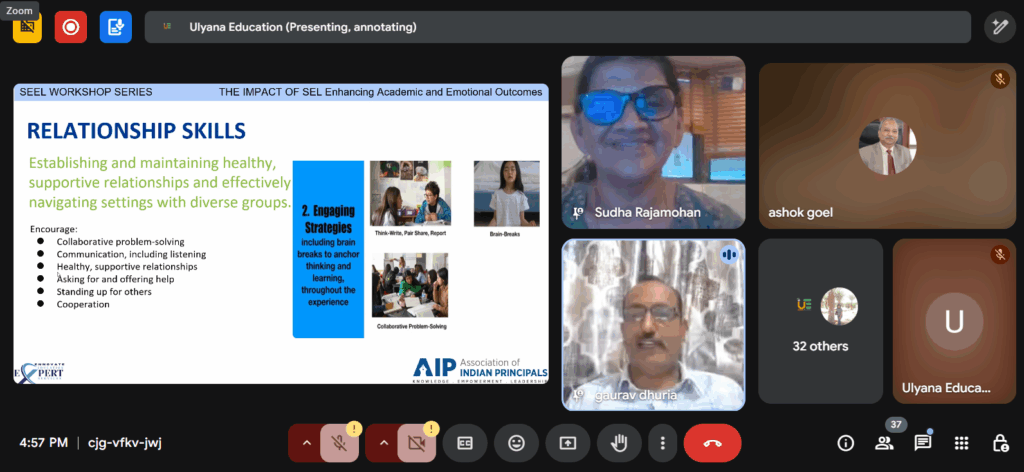The width and height of the screenshot is (1024, 472).
Task: Click the blue transcript notes icon
Action: (x=115, y=27)
